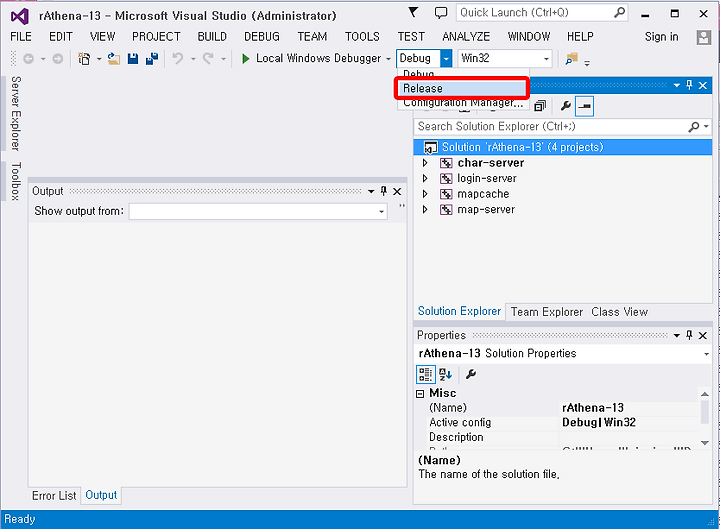
Task: Click the Undo arrow icon
Action: point(178,58)
